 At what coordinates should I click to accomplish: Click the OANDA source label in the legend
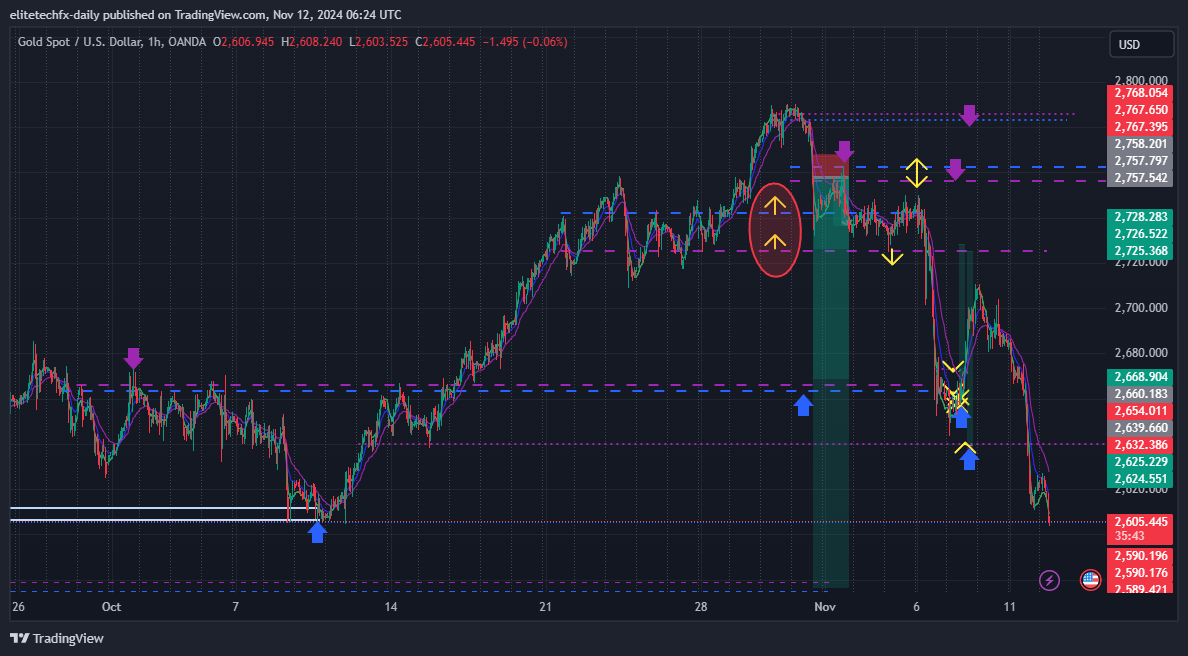(187, 42)
